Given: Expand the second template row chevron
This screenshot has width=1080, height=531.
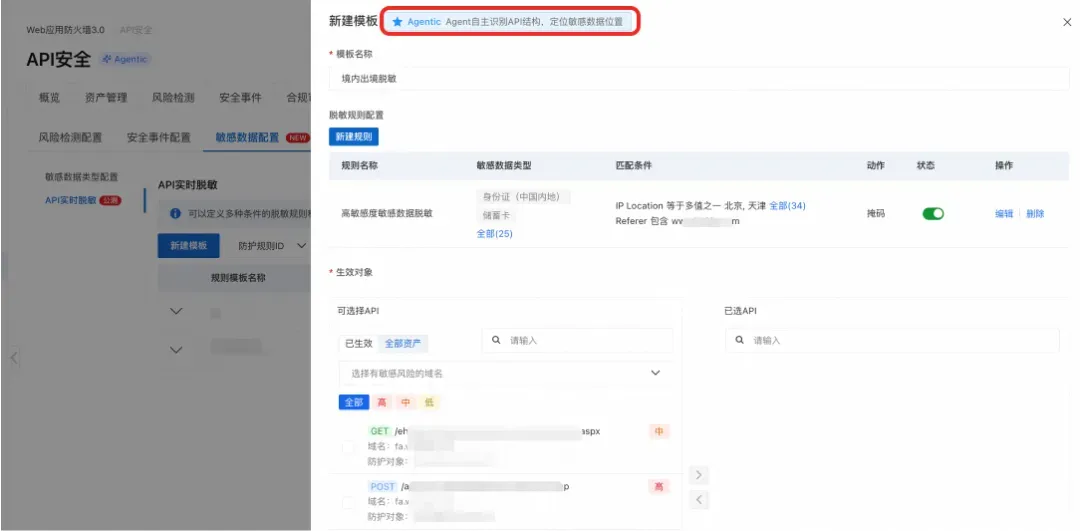Looking at the screenshot, I should (176, 350).
